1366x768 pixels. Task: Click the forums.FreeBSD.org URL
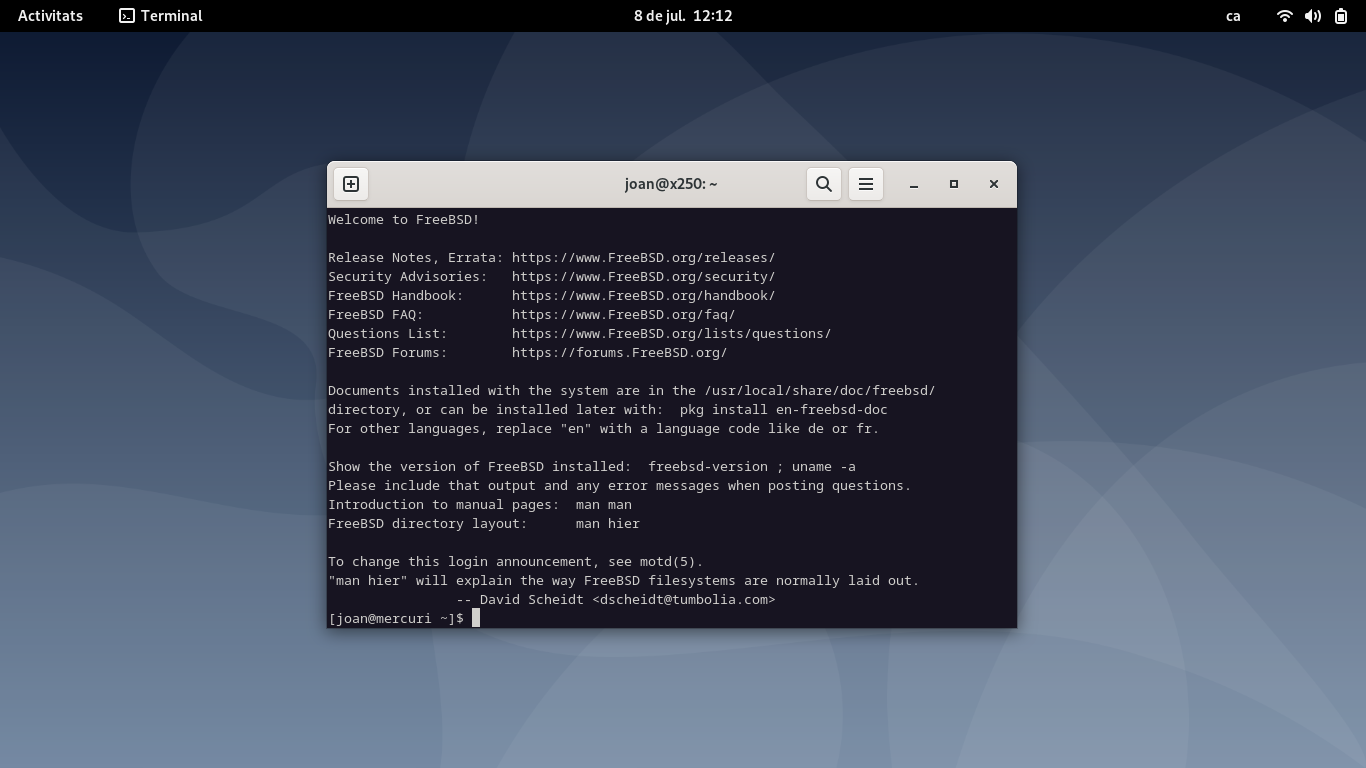click(x=619, y=352)
